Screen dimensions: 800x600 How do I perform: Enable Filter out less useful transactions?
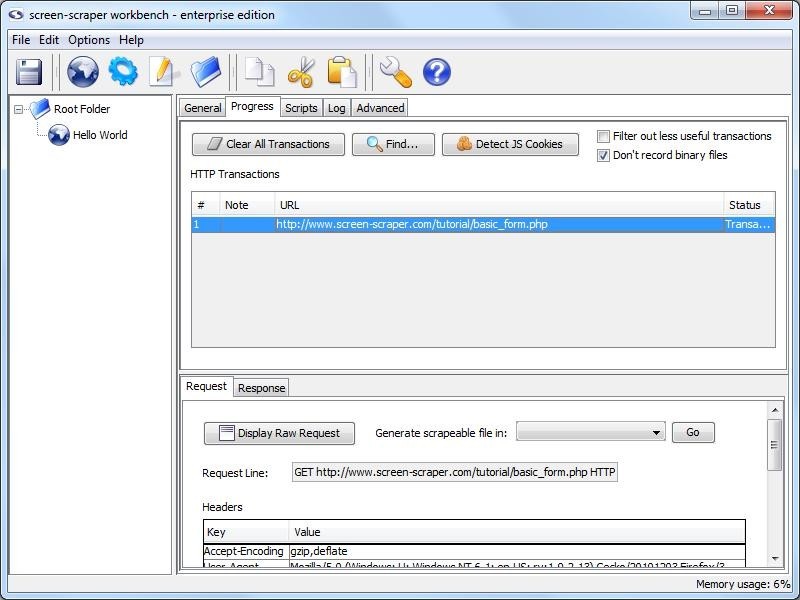(603, 136)
